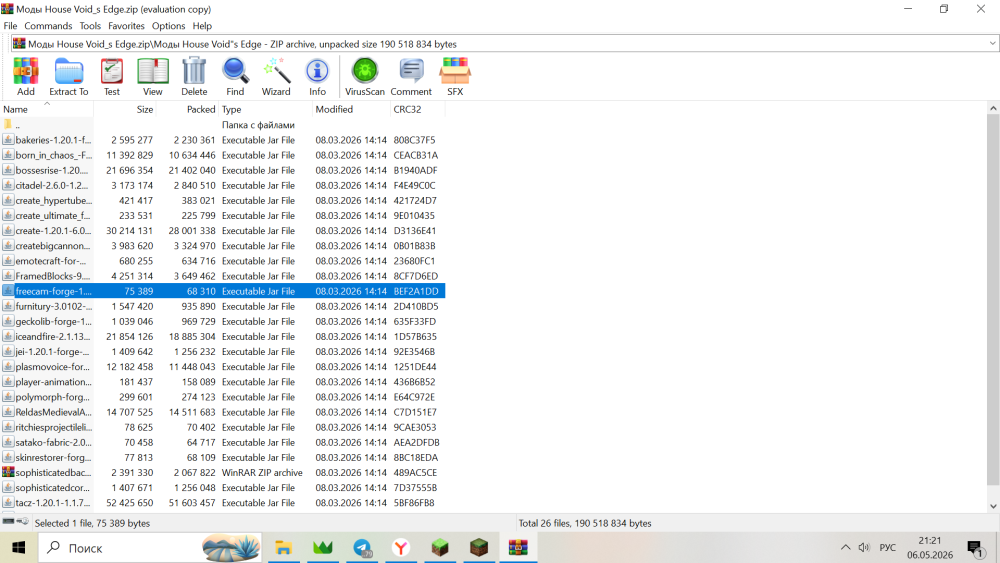This screenshot has height=563, width=1000.
Task: Launch the Wizard tool
Action: click(276, 77)
